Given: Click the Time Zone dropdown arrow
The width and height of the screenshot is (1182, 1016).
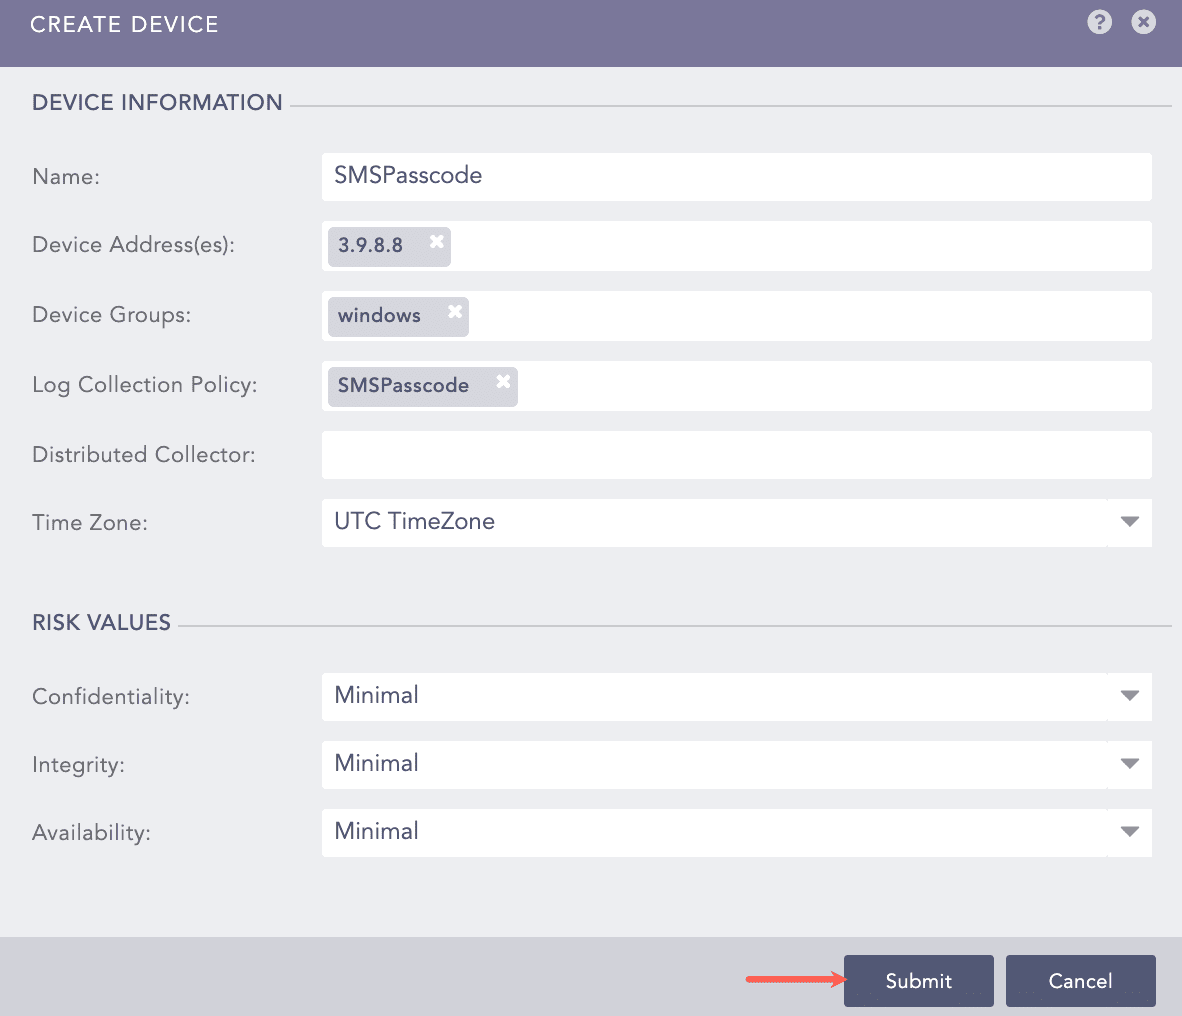Looking at the screenshot, I should click(1128, 521).
